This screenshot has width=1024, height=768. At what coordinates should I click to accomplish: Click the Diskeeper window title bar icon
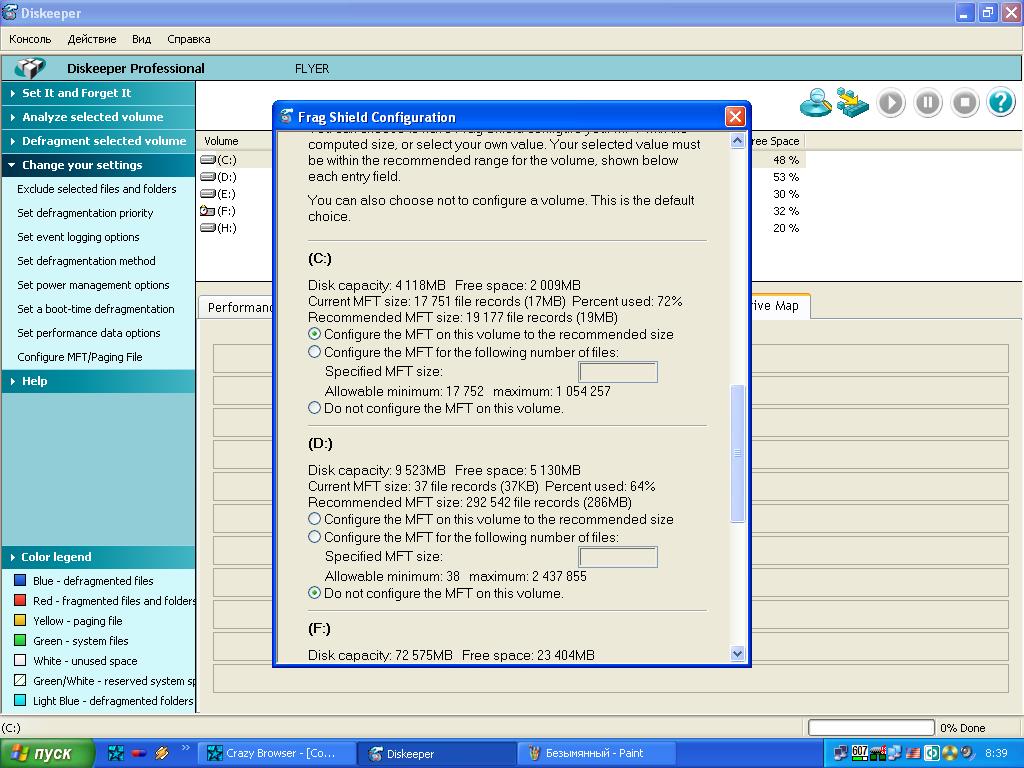10,12
